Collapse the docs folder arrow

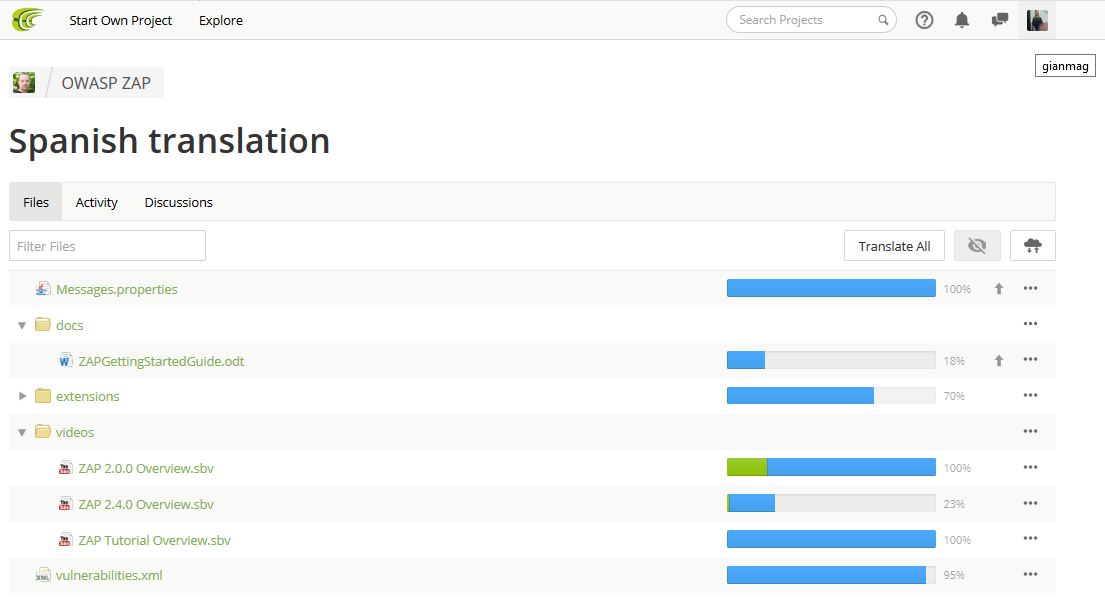[22, 325]
